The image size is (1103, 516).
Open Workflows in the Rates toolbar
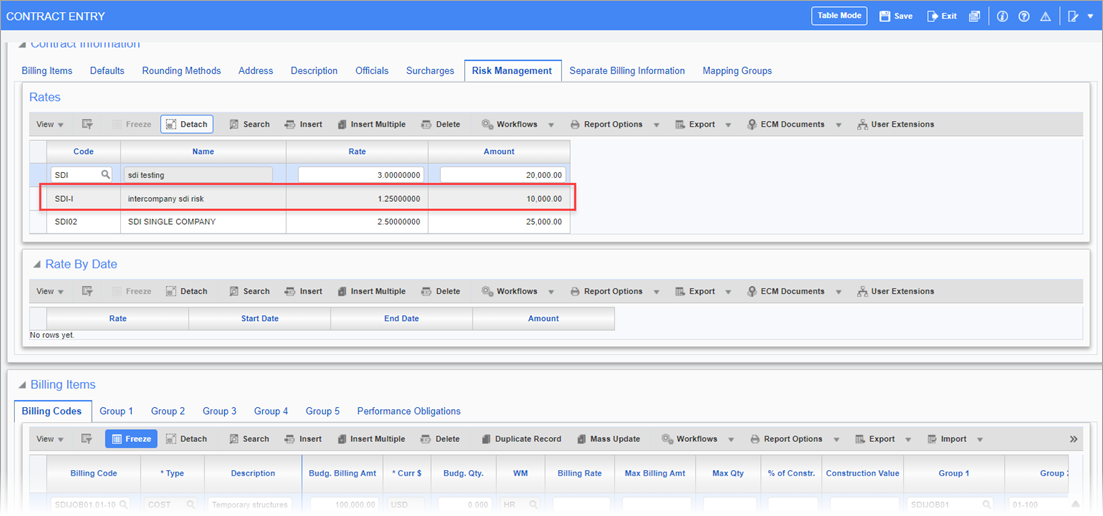coord(518,124)
